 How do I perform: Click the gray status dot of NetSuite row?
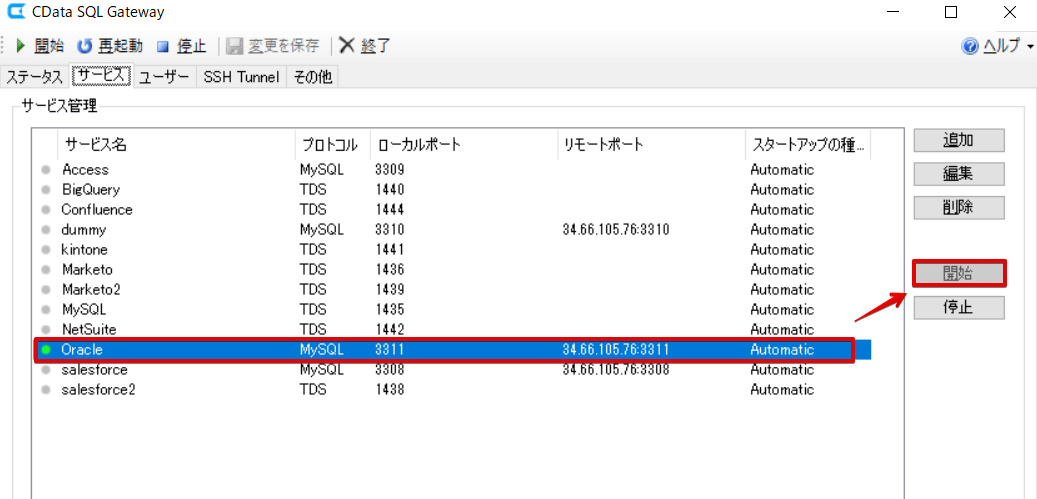click(46, 329)
